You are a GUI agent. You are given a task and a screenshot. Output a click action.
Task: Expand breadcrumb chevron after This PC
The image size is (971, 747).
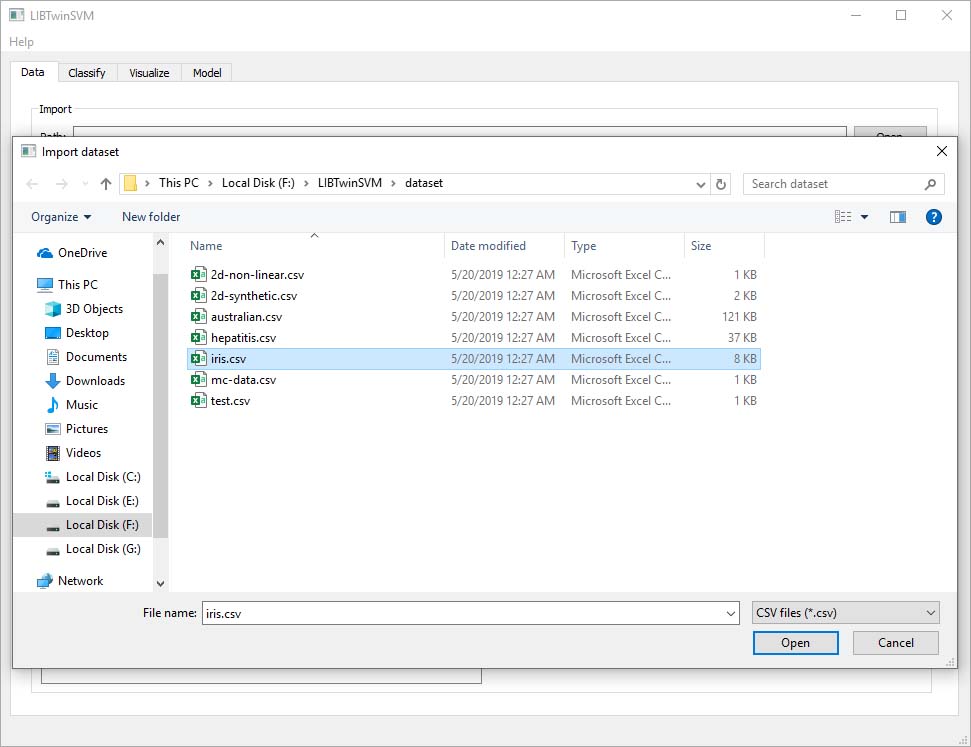(210, 183)
